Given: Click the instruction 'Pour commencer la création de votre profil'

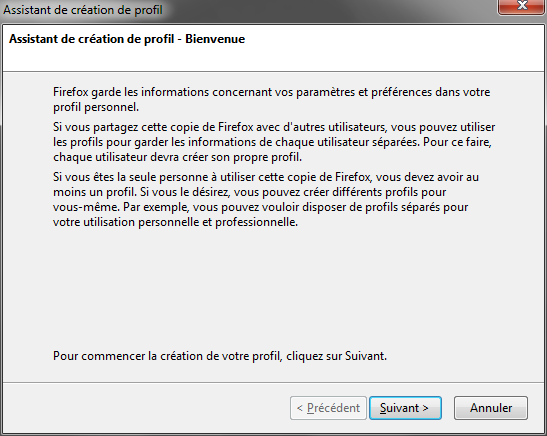Looking at the screenshot, I should click(x=167, y=356).
